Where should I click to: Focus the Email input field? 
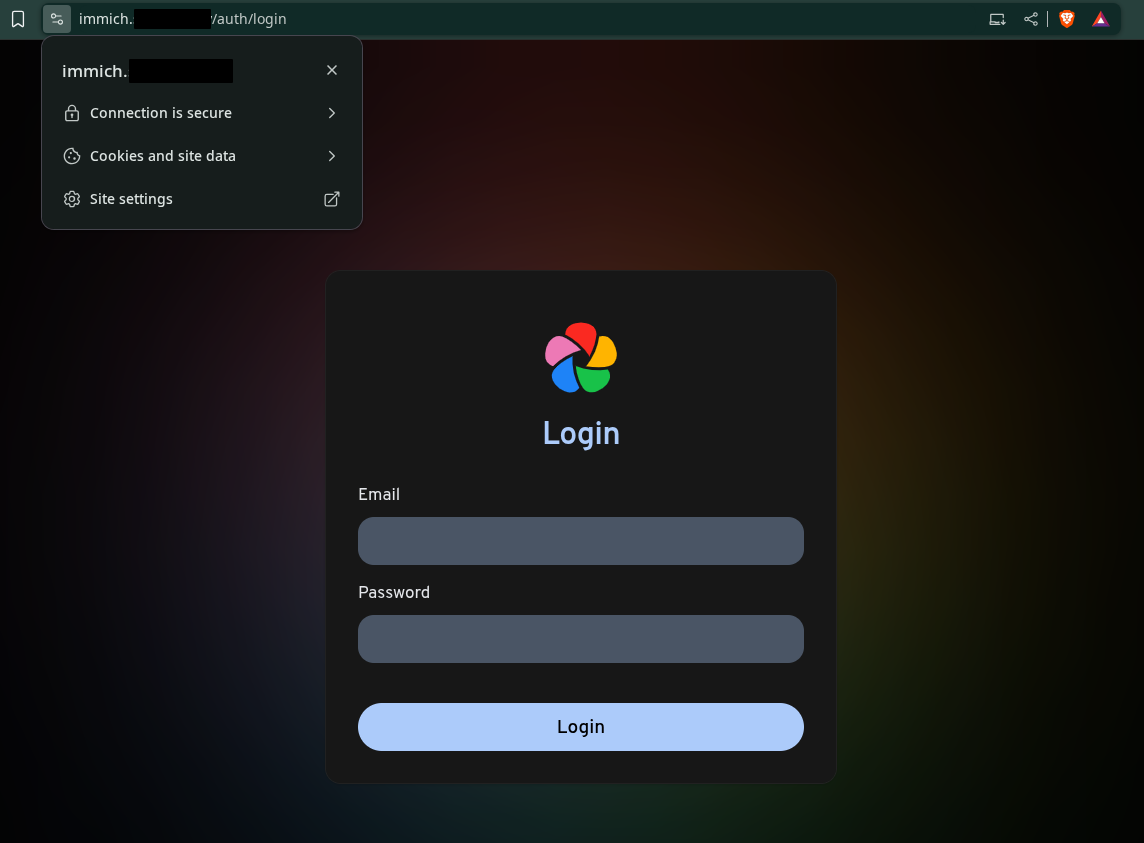581,541
